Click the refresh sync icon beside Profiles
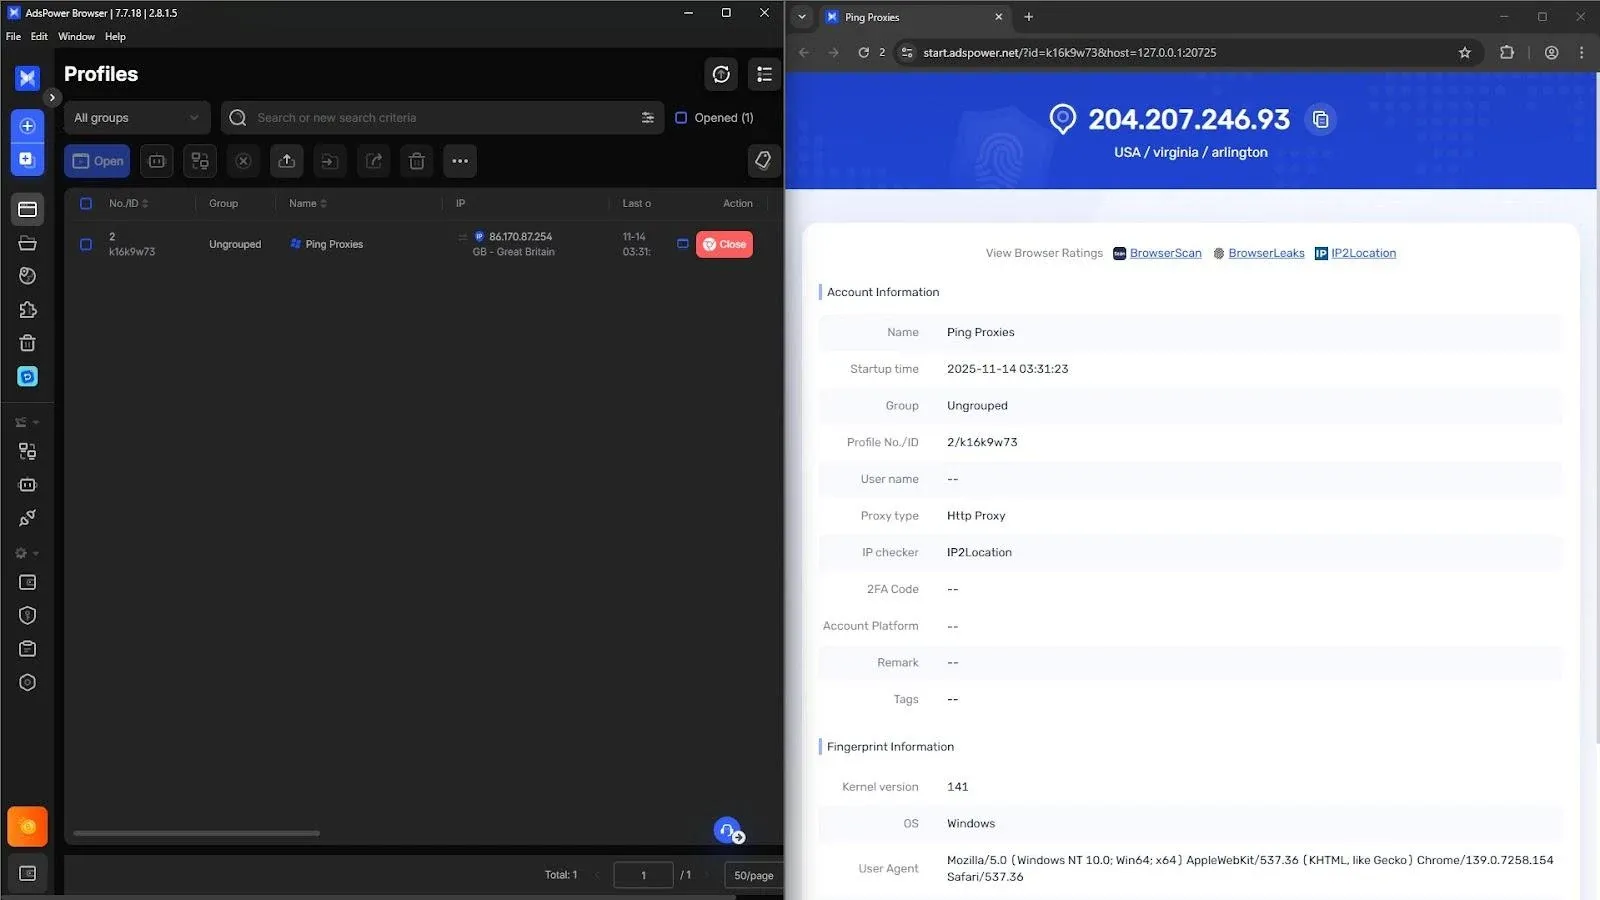Screen dimensions: 1600x900 click(x=721, y=74)
